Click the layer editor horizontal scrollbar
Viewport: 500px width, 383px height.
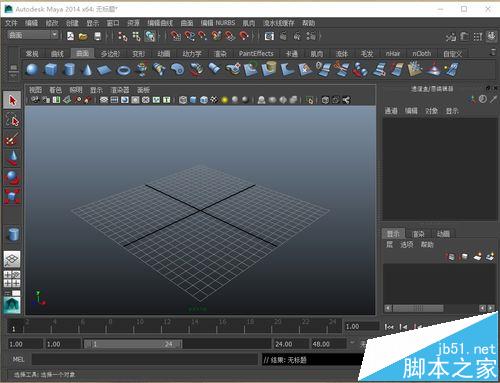418,308
